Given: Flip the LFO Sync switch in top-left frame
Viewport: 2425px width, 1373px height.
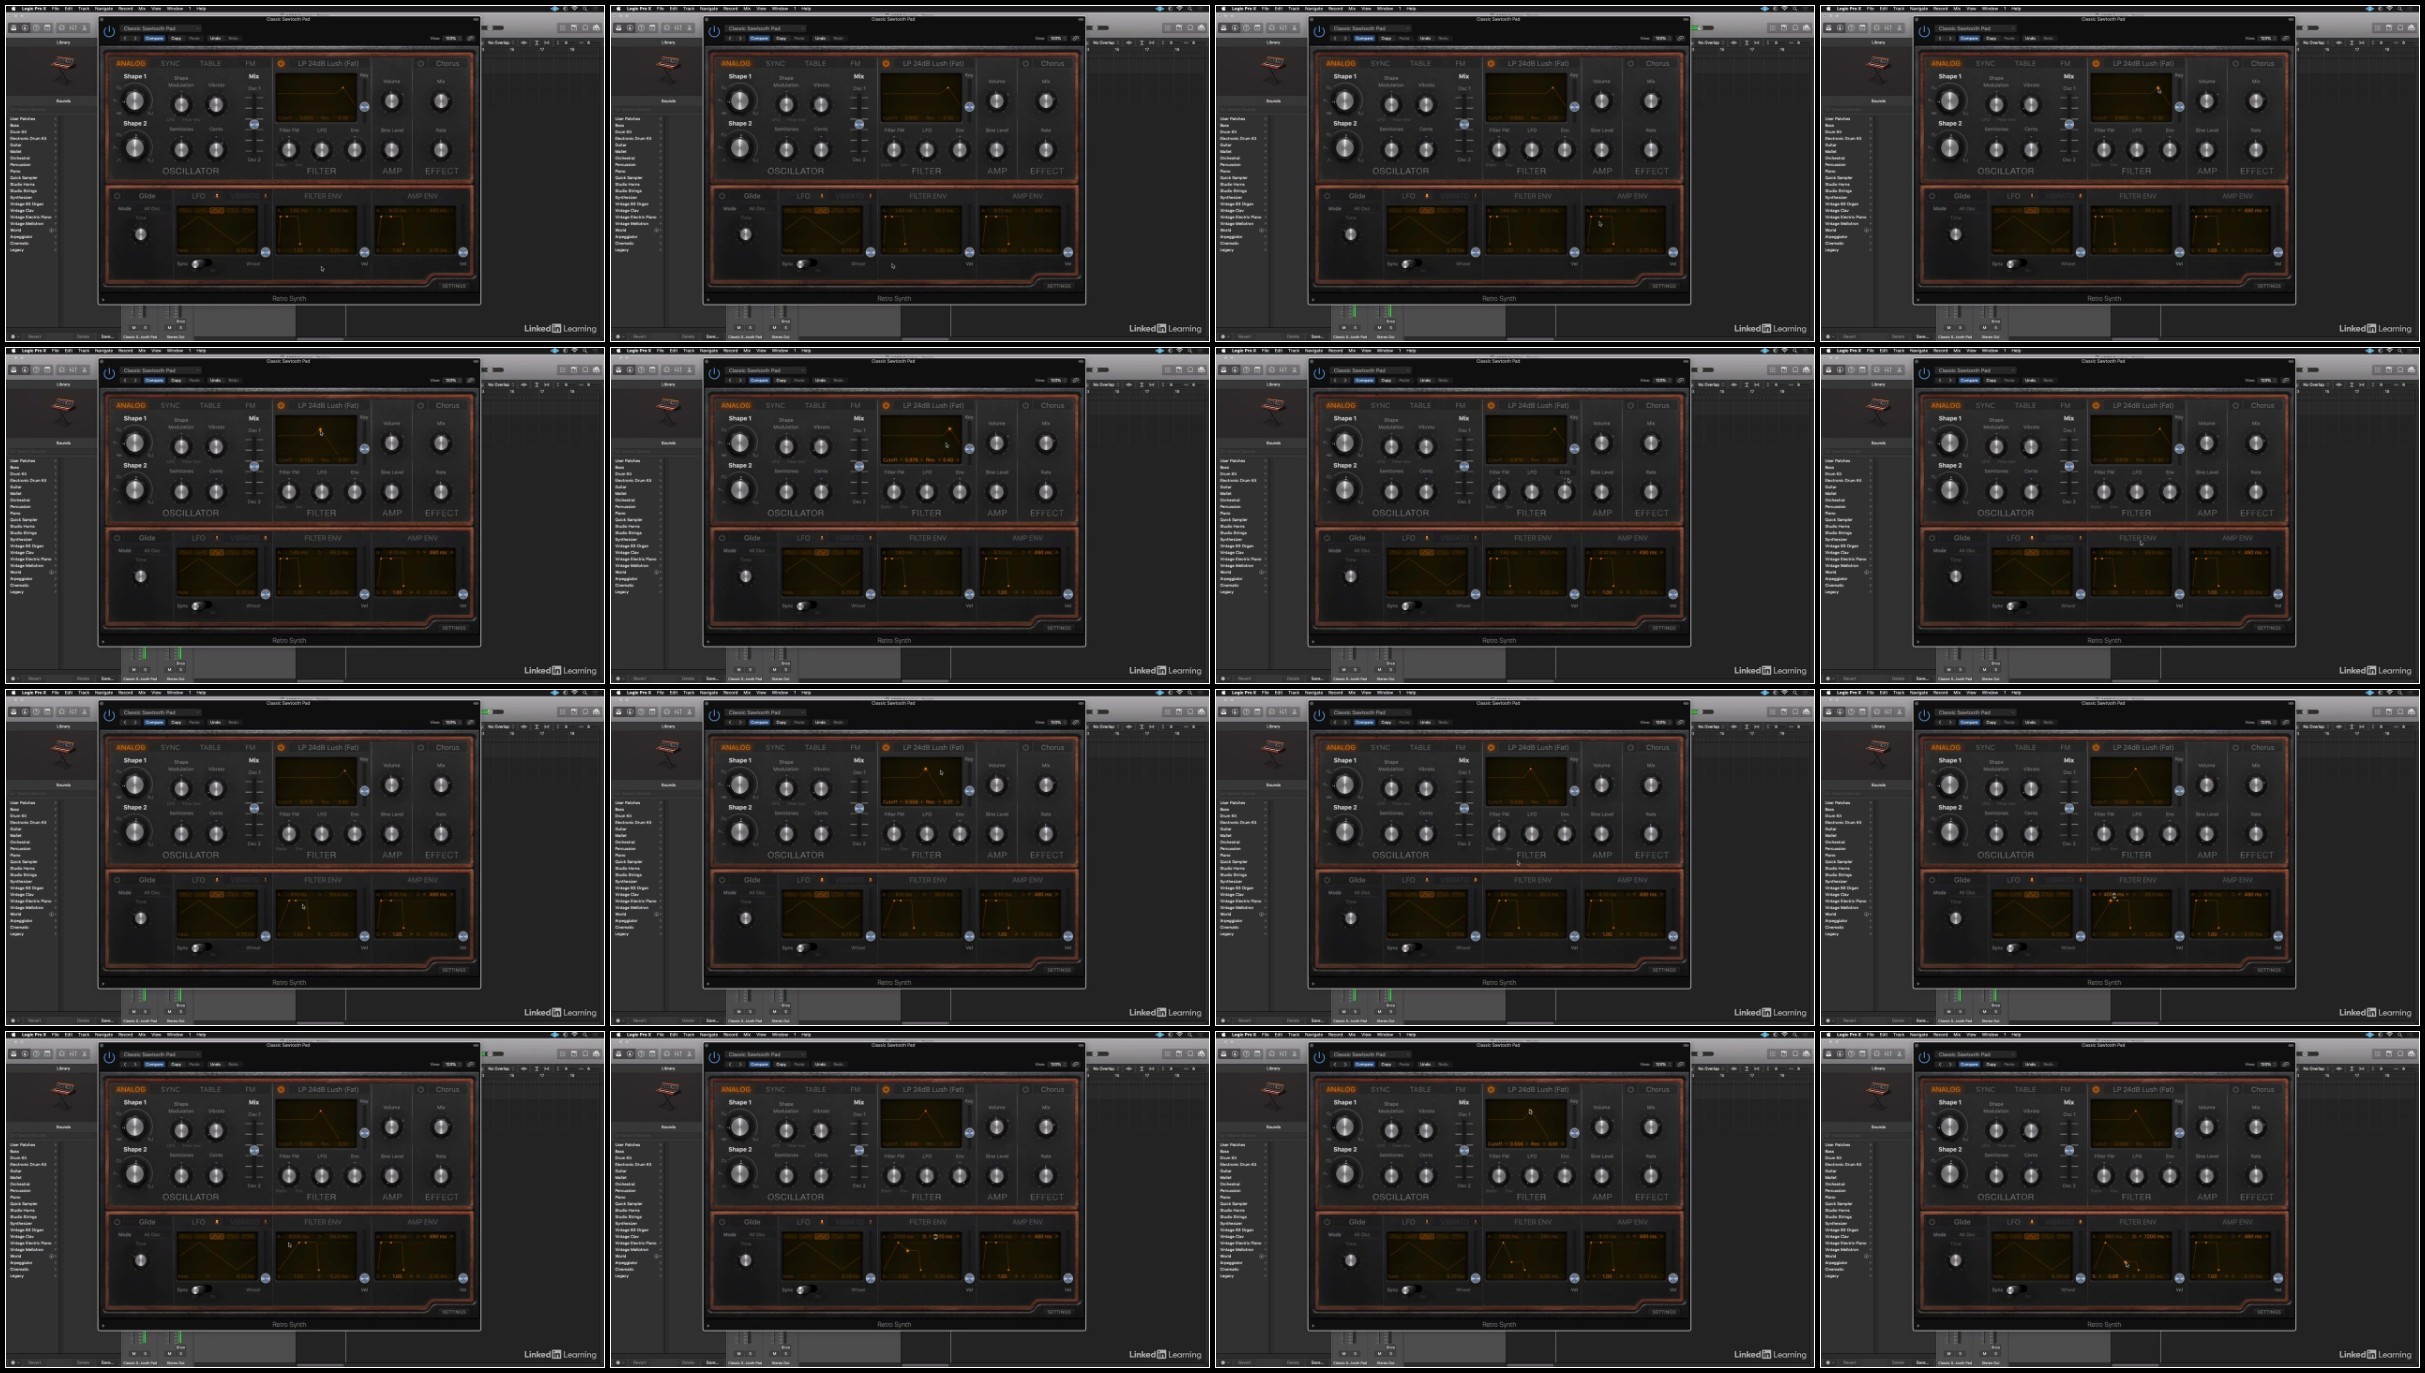Looking at the screenshot, I should (200, 264).
